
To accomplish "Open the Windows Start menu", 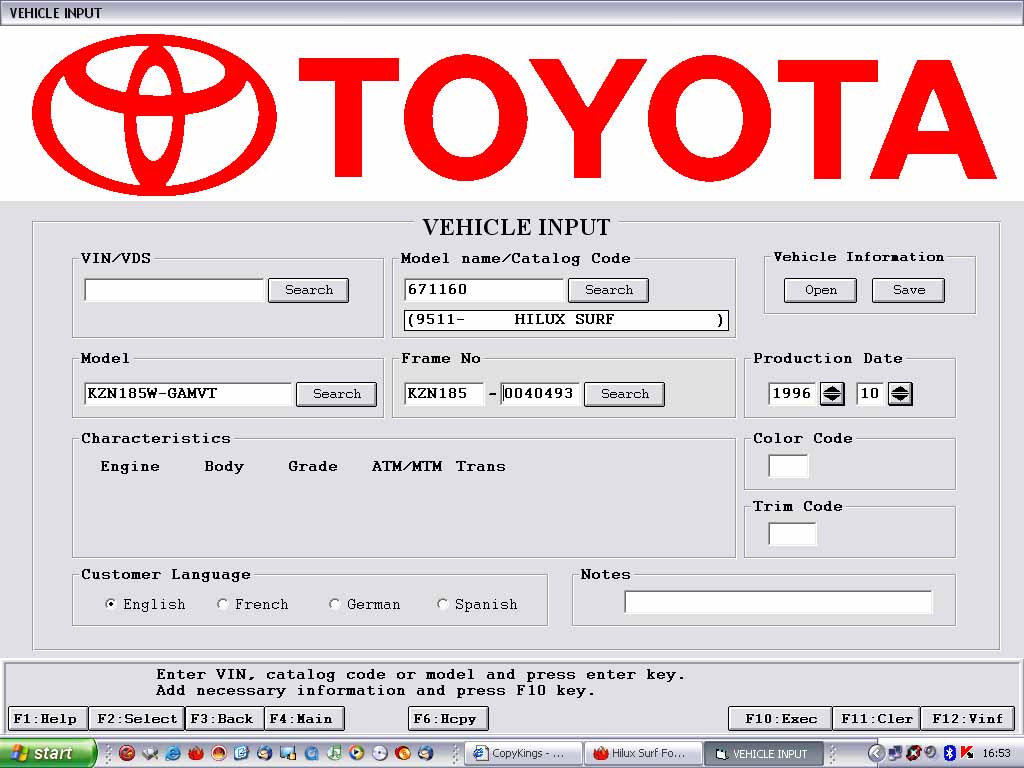I will 48,753.
